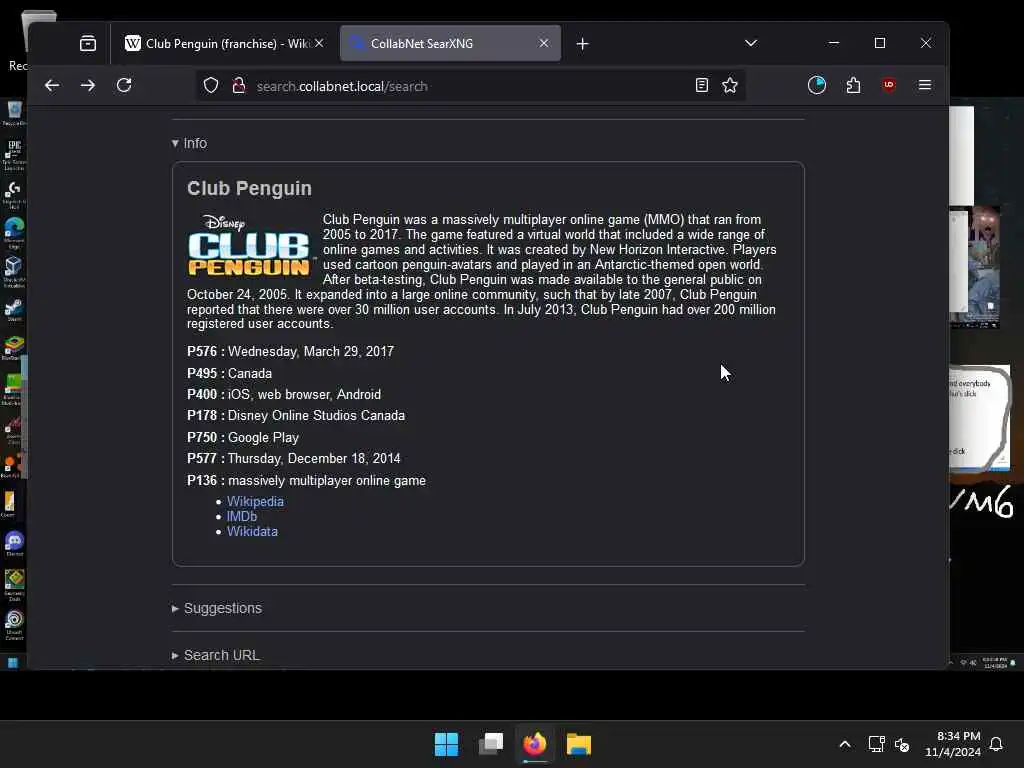Focus the search.collabnet.local address bar
Viewport: 1024px width, 768px height.
point(470,86)
